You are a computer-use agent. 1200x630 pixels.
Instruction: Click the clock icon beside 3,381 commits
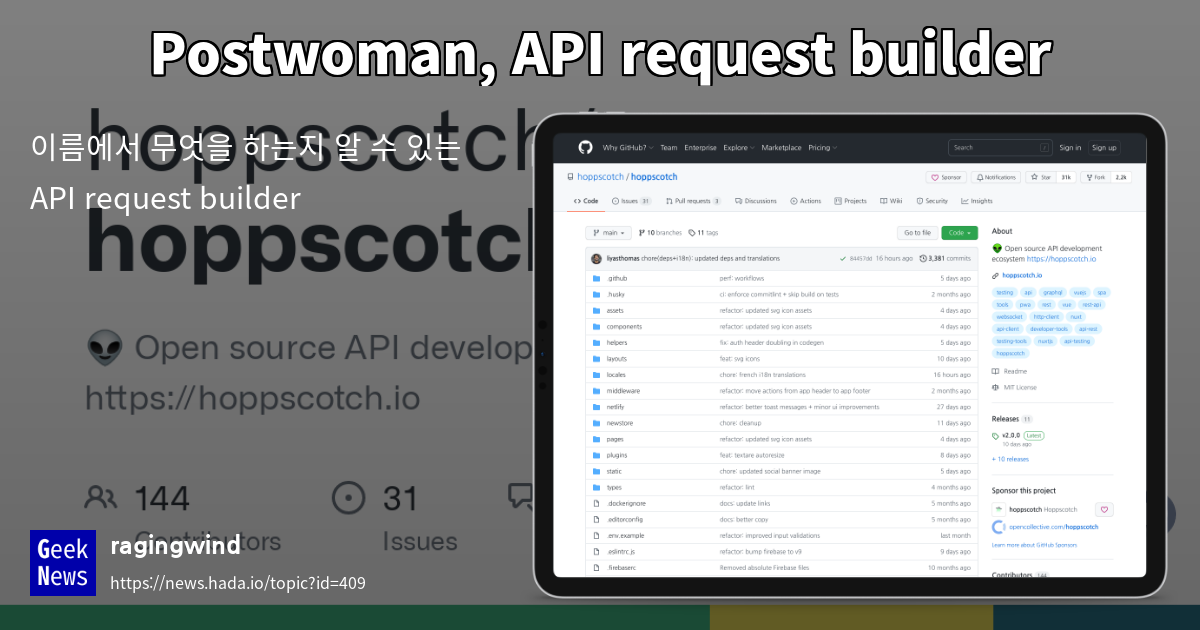(x=922, y=258)
